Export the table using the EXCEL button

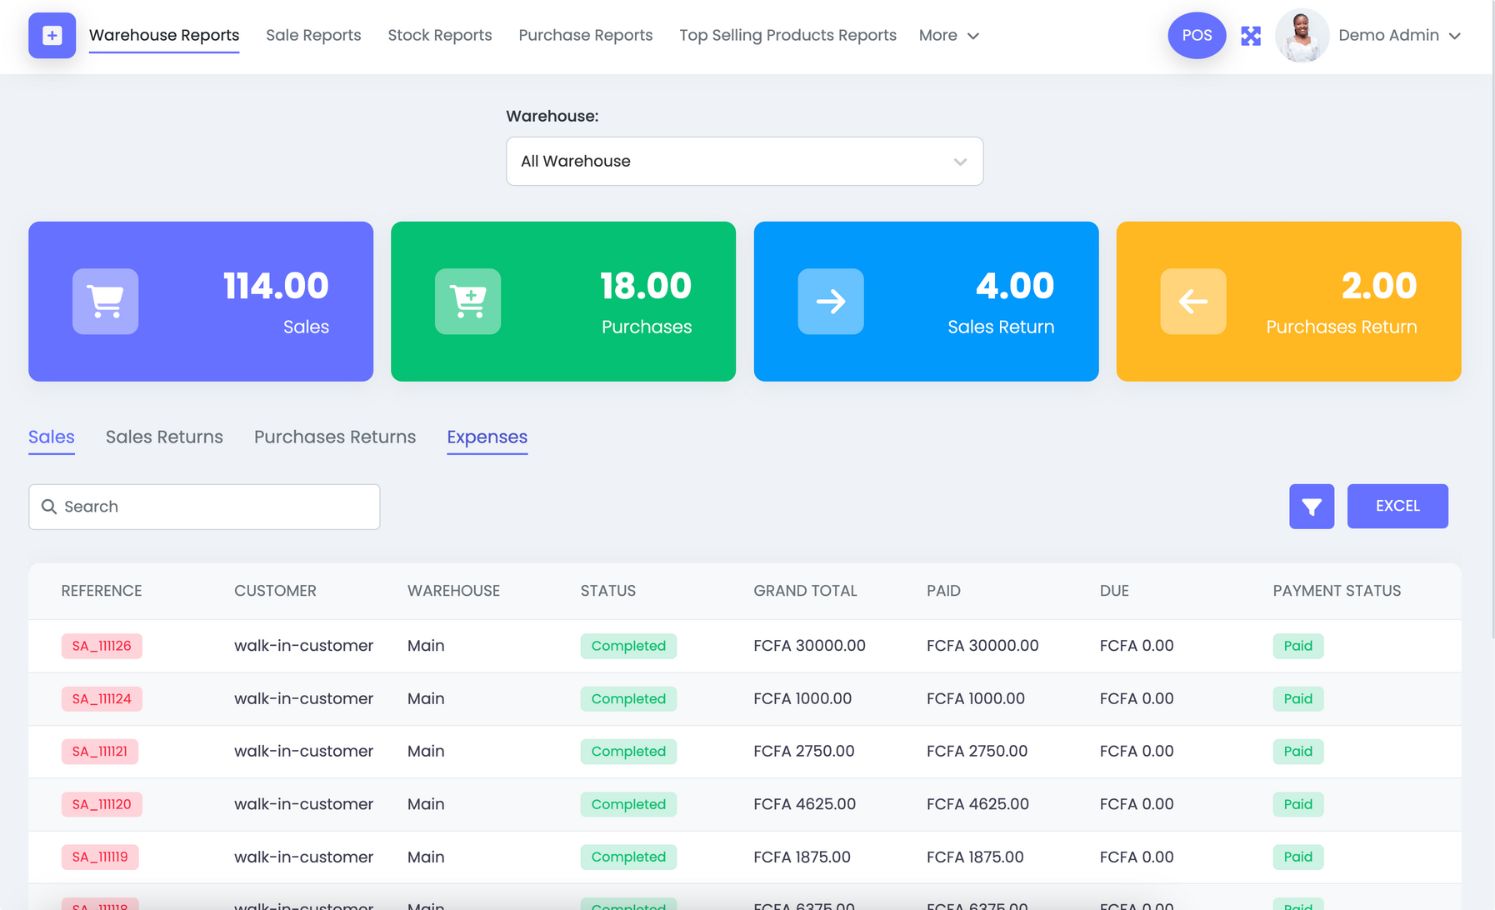(1397, 506)
